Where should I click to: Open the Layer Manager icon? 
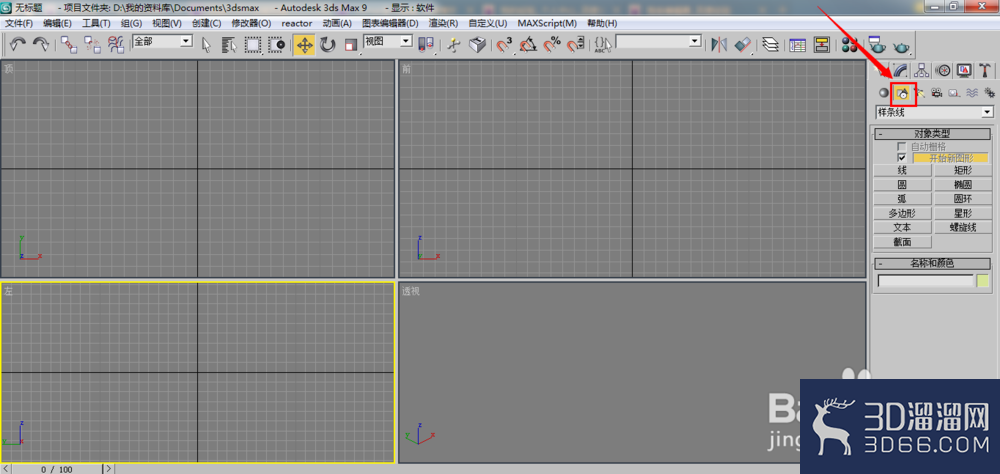click(771, 45)
